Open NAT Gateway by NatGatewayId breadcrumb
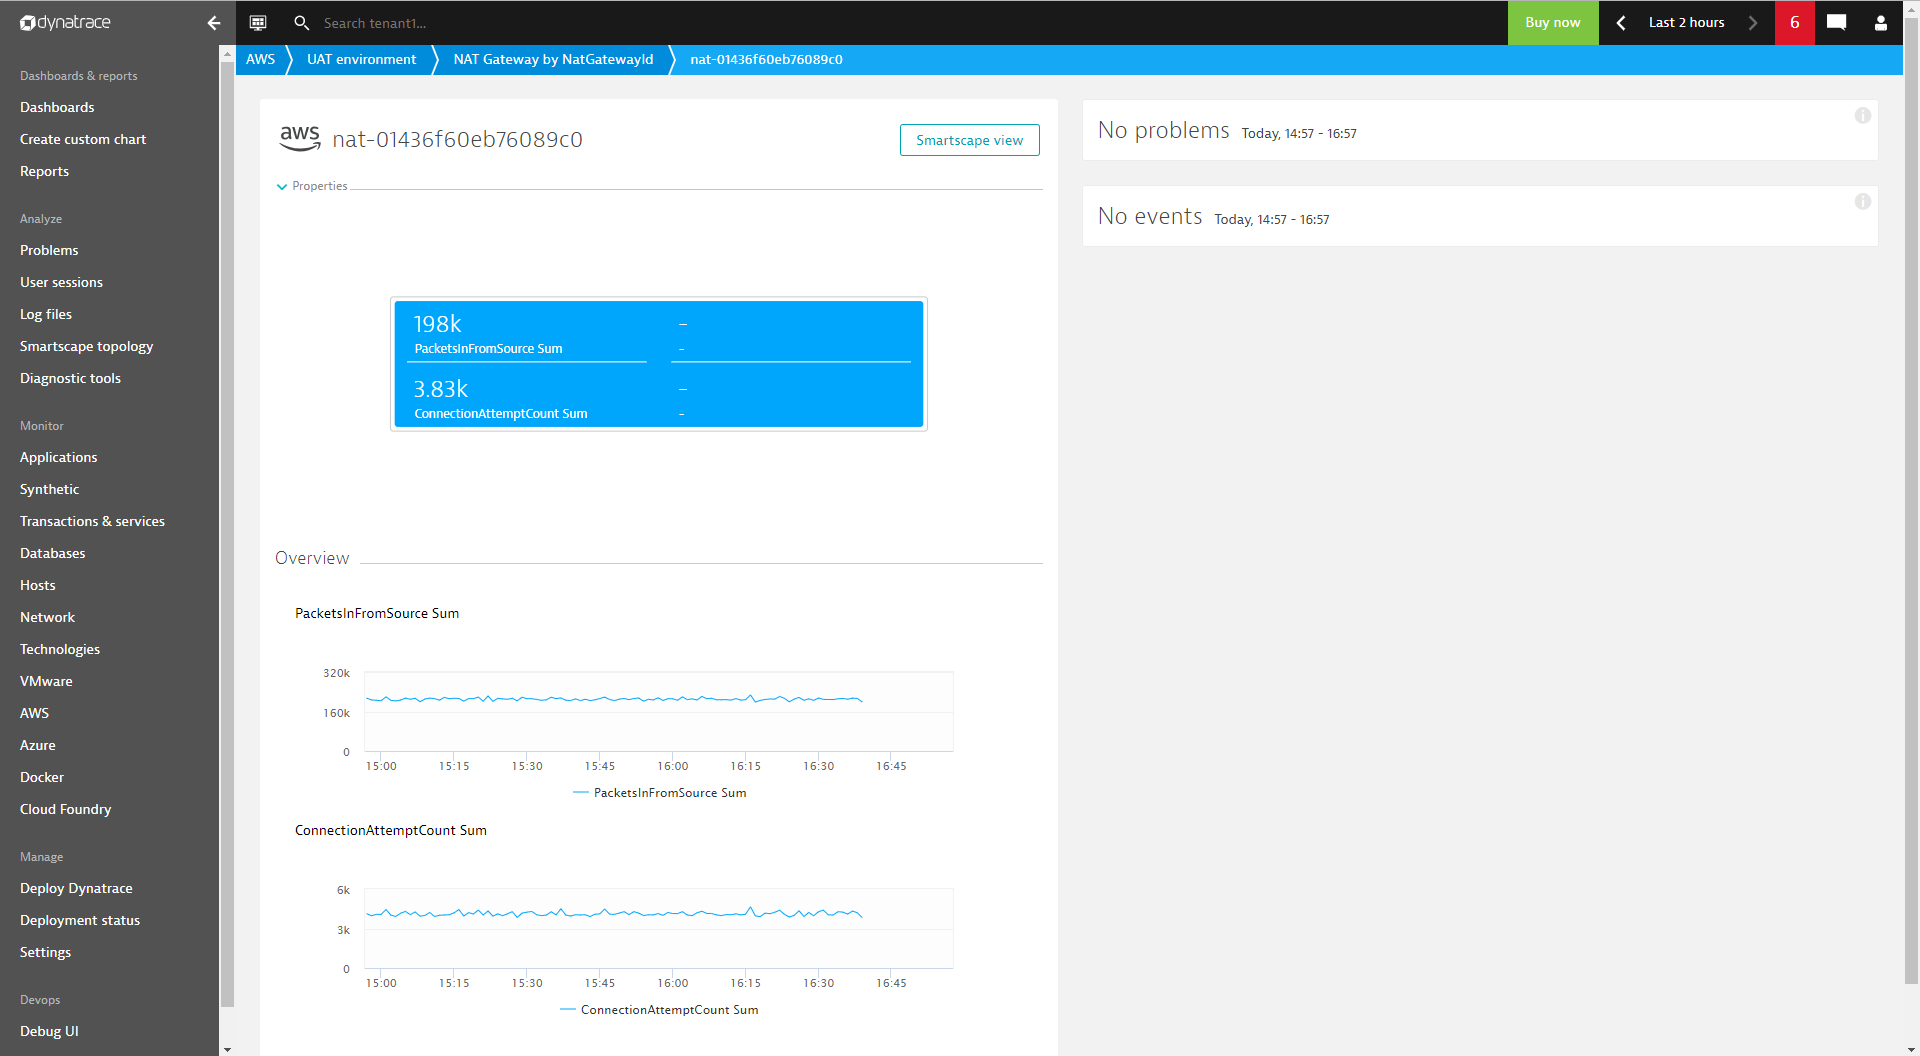This screenshot has height=1056, width=1920. 553,59
